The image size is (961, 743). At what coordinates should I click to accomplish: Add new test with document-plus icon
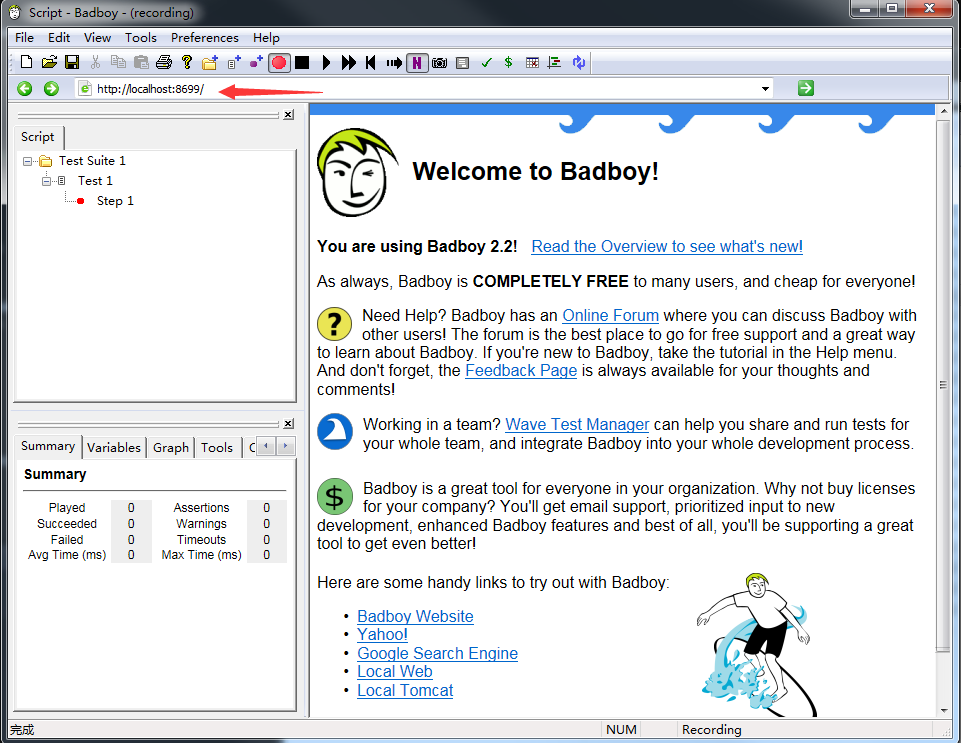coord(234,62)
